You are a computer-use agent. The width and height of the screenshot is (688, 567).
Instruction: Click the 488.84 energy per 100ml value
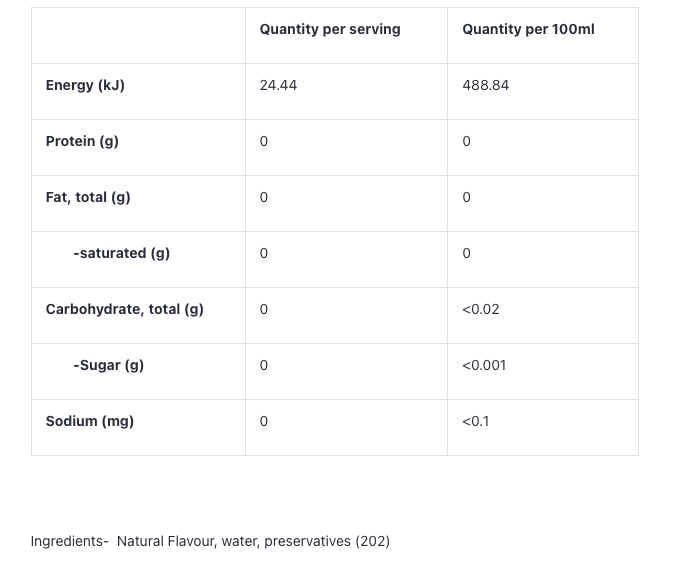[485, 85]
